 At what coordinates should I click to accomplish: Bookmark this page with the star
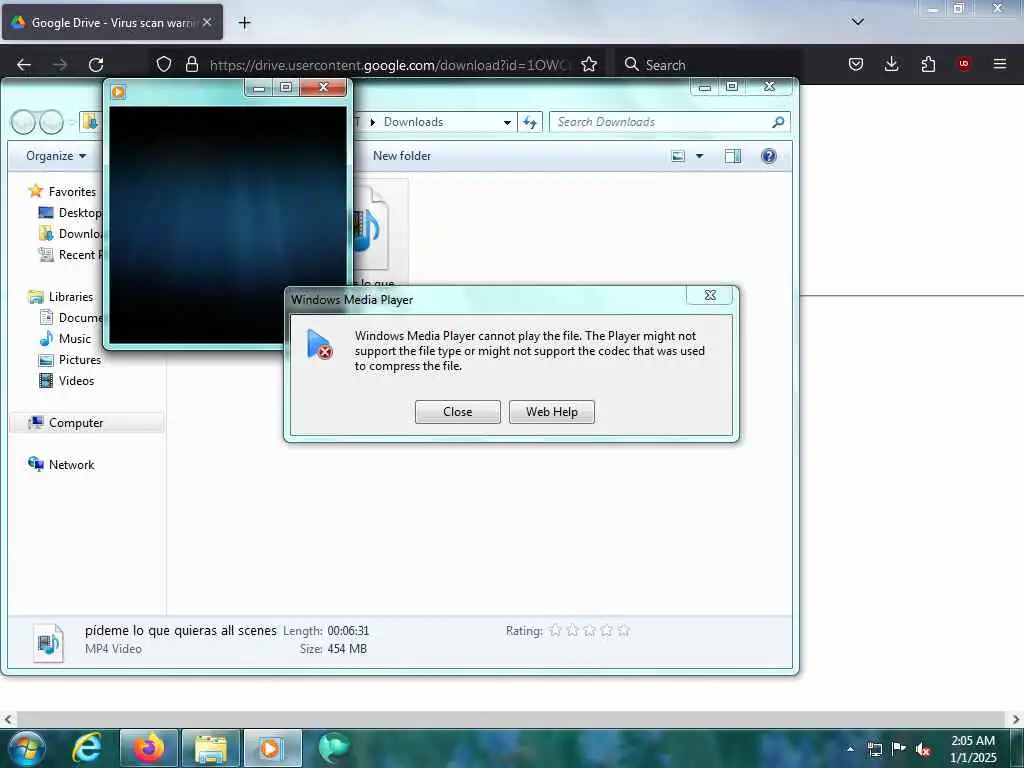tap(589, 64)
